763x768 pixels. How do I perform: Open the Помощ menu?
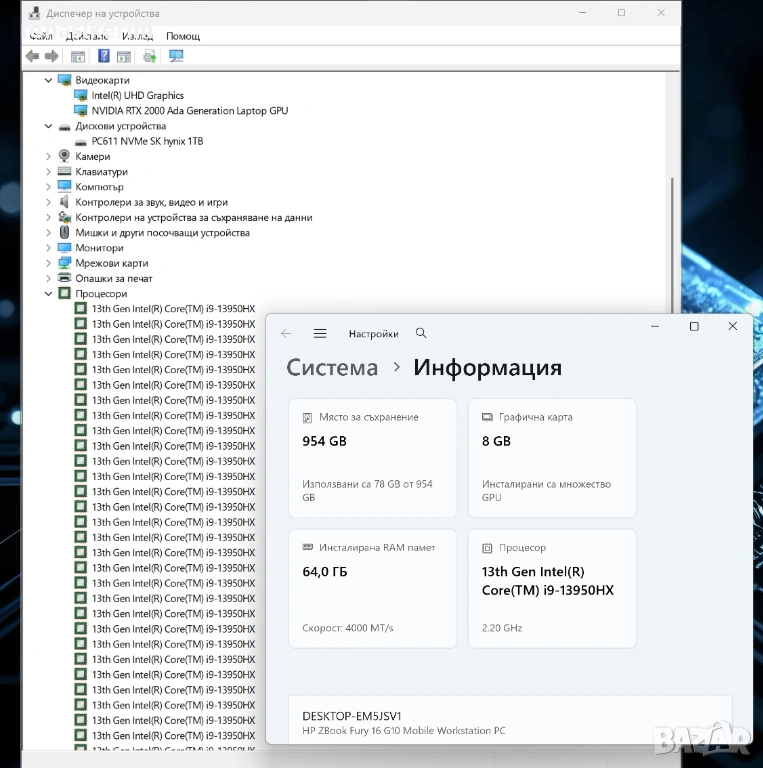pyautogui.click(x=183, y=36)
